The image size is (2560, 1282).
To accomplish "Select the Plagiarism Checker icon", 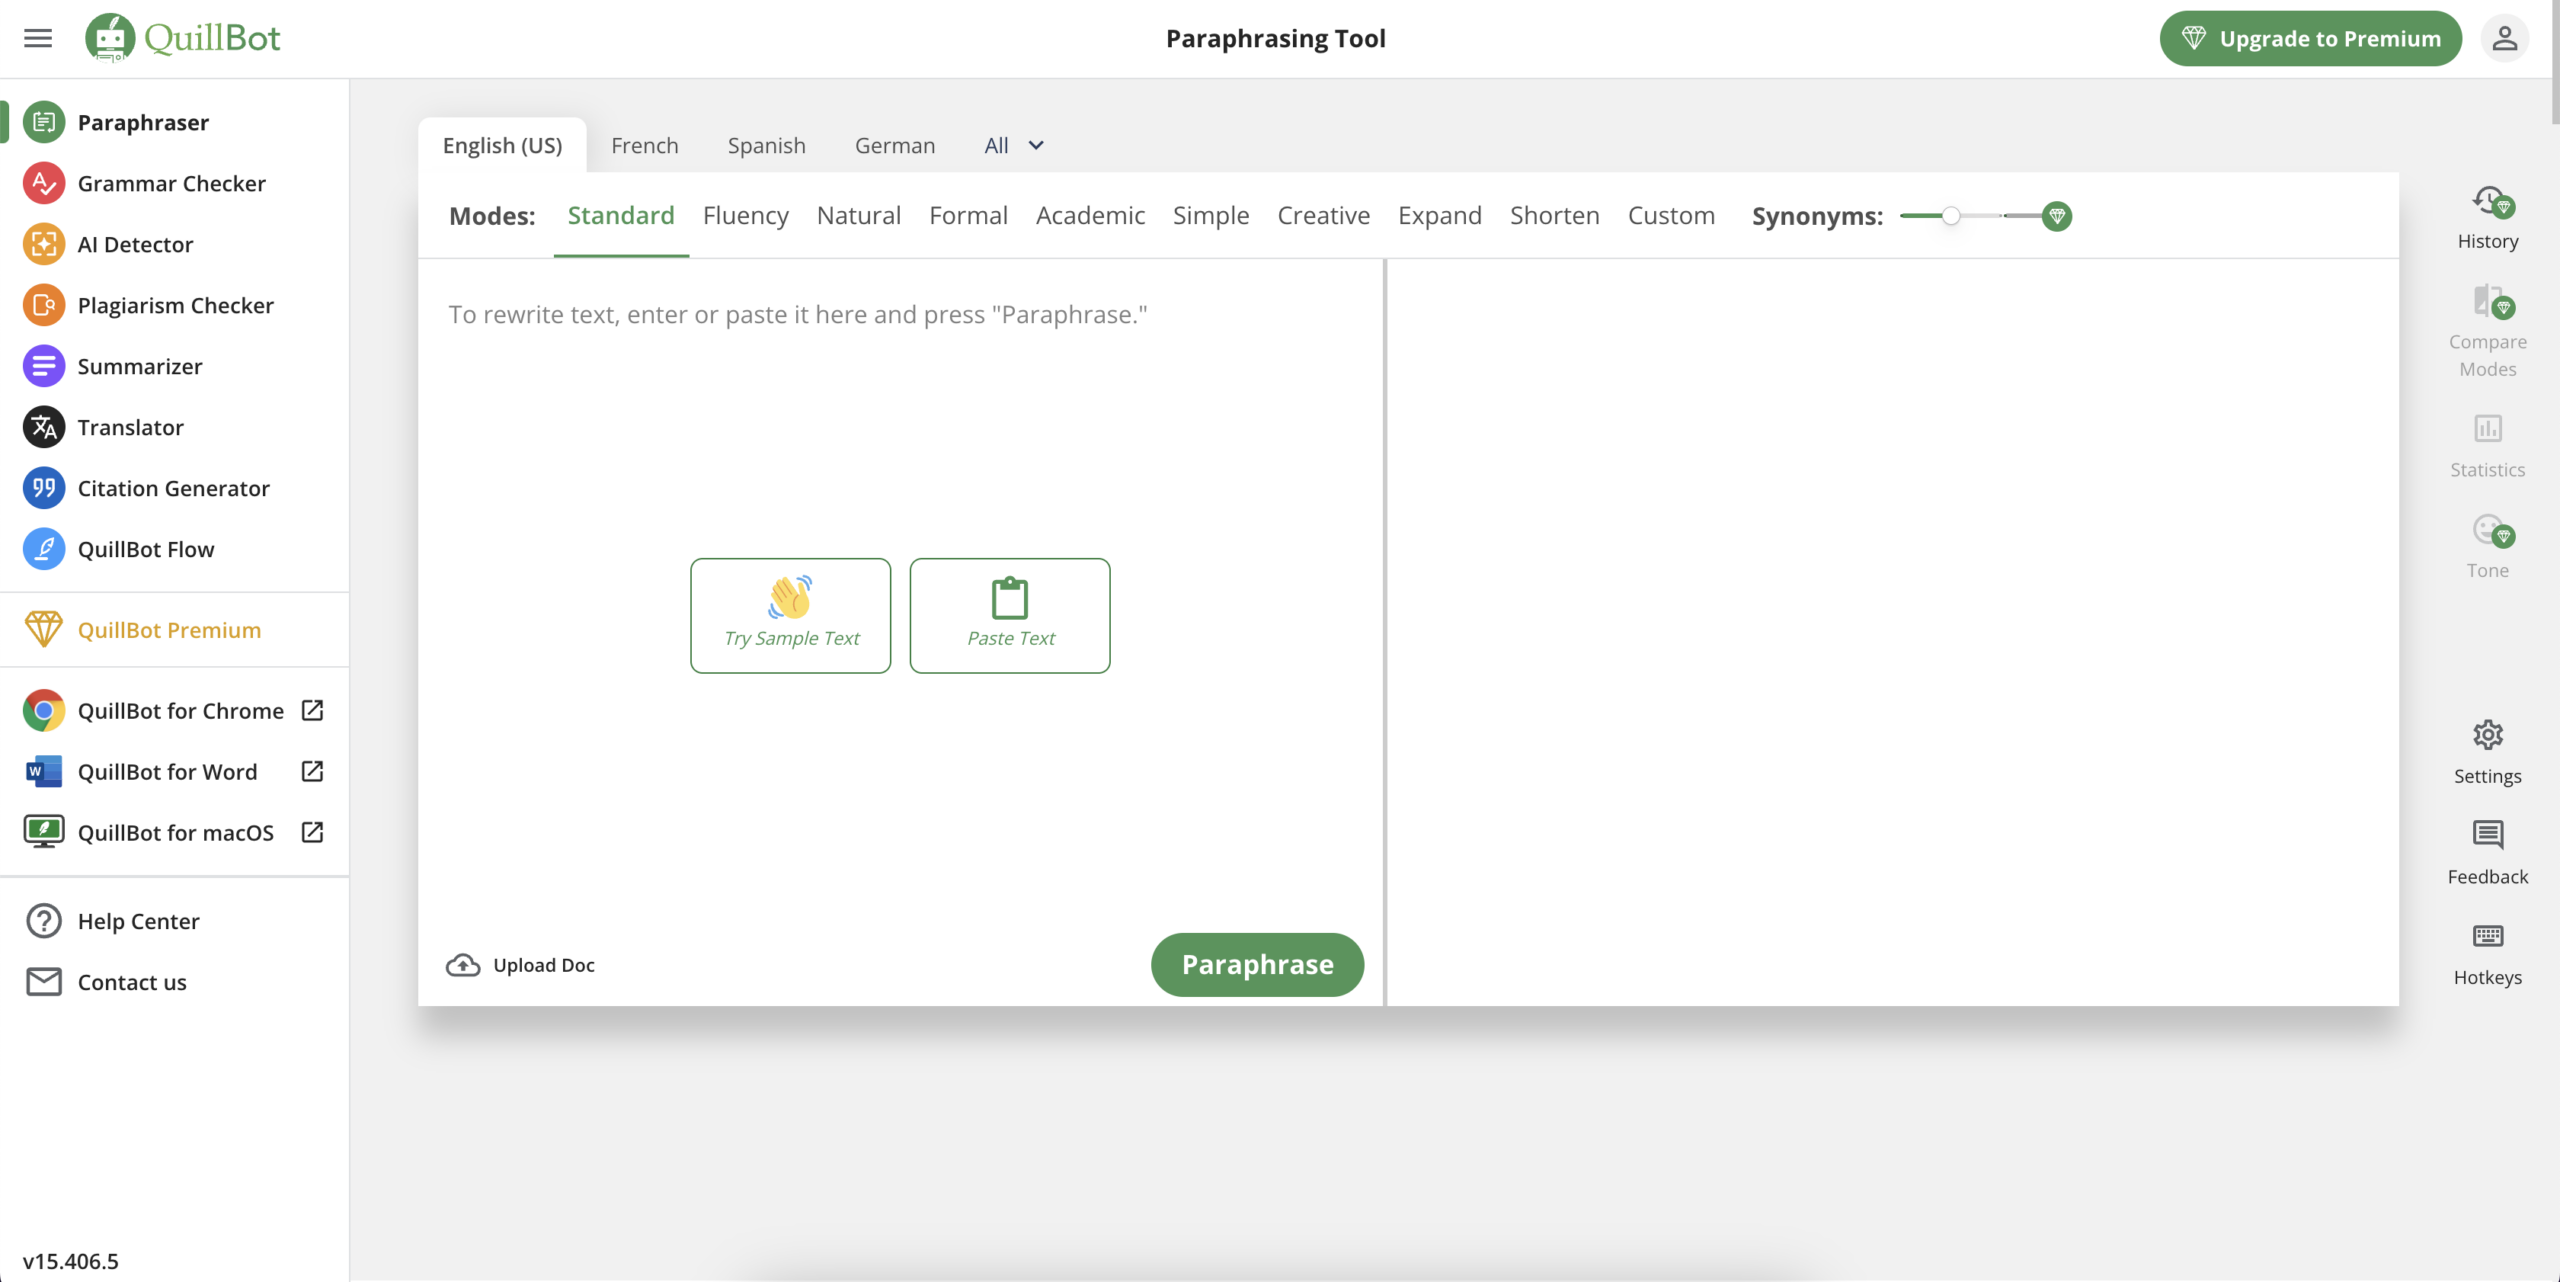I will click(44, 305).
